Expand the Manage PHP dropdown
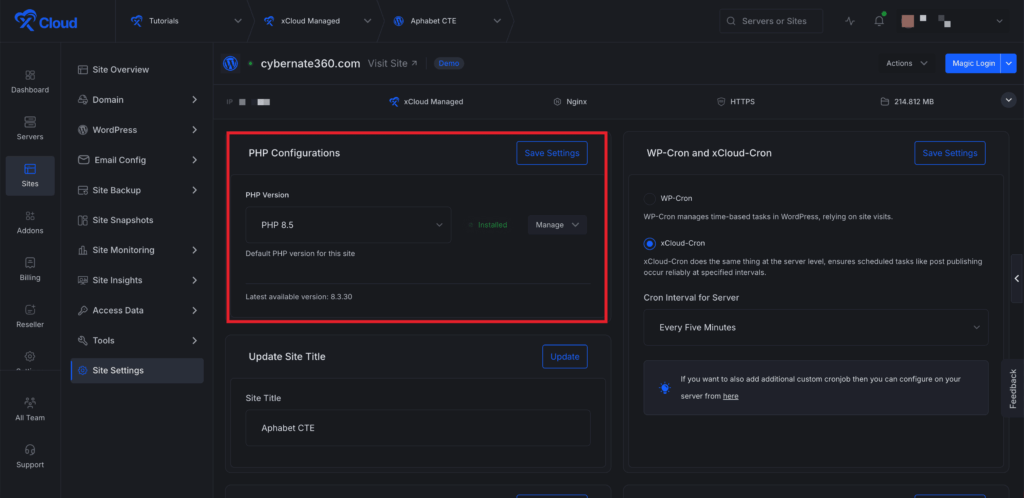The image size is (1024, 498). pos(557,225)
